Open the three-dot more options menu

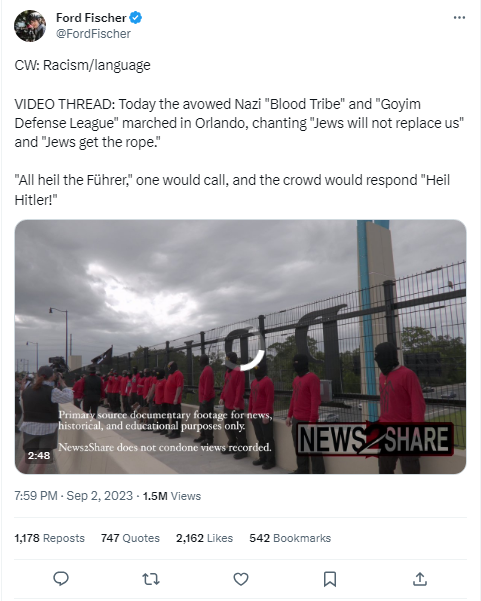click(459, 18)
